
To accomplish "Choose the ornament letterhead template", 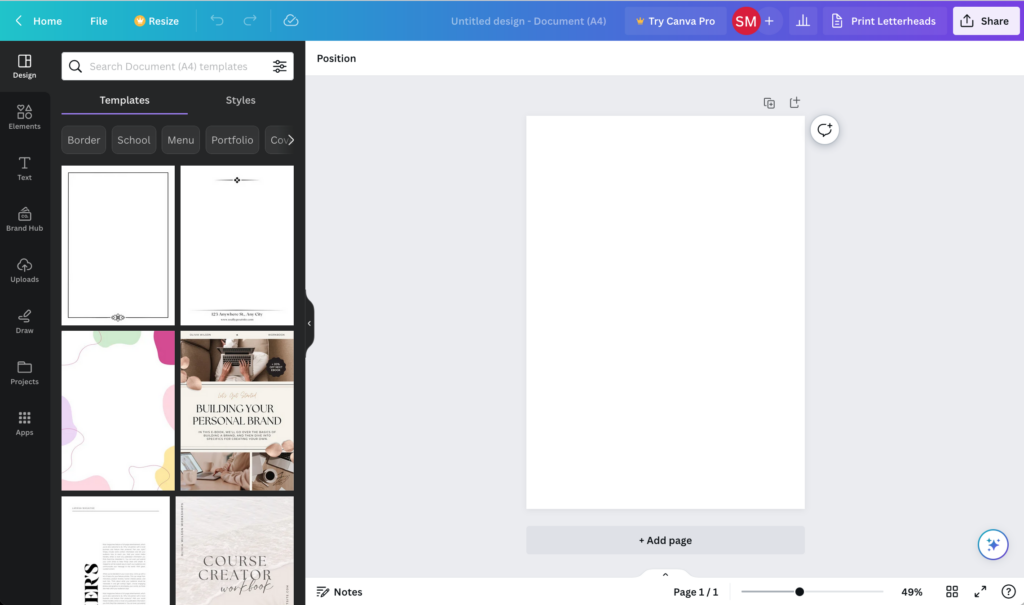I will [x=237, y=245].
